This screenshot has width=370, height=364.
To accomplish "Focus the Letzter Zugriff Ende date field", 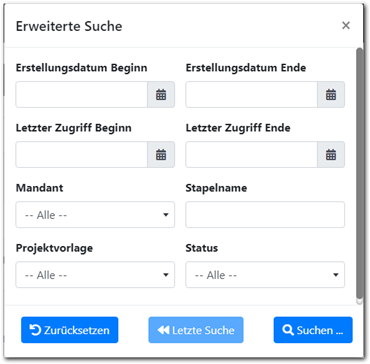I will click(252, 155).
